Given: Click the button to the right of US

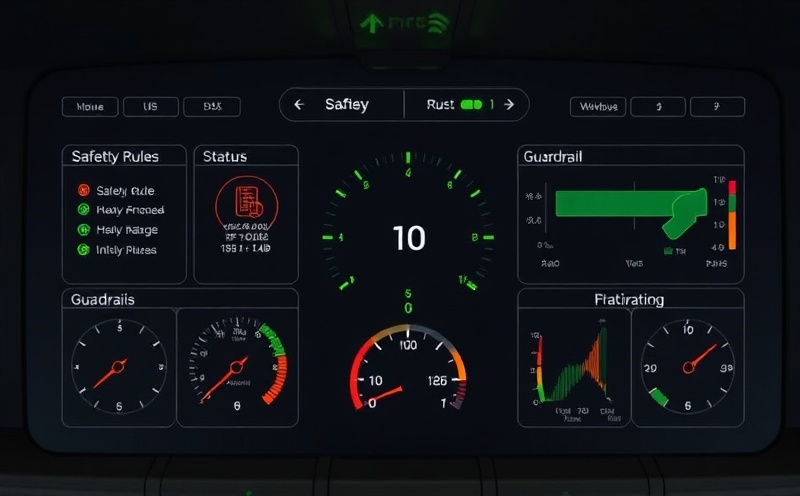Looking at the screenshot, I should coord(212,107).
